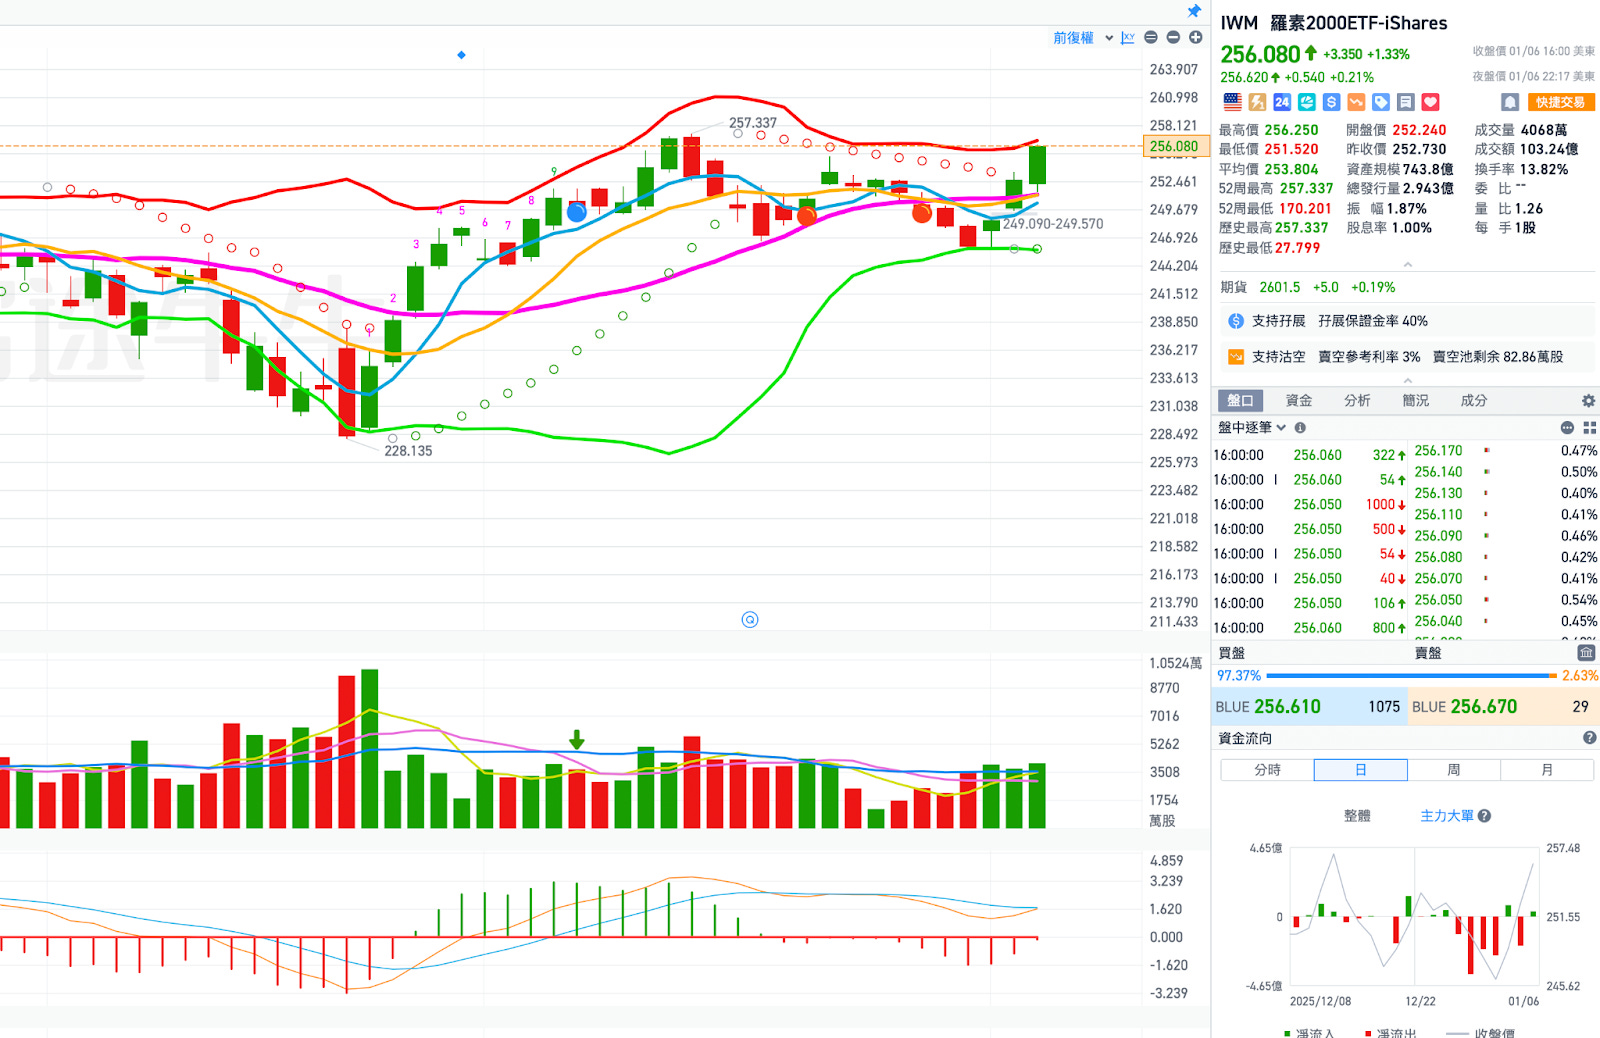Screen dimensions: 1600x1038
Task: Click the BLUE 256.670 ask quote
Action: pos(1503,707)
